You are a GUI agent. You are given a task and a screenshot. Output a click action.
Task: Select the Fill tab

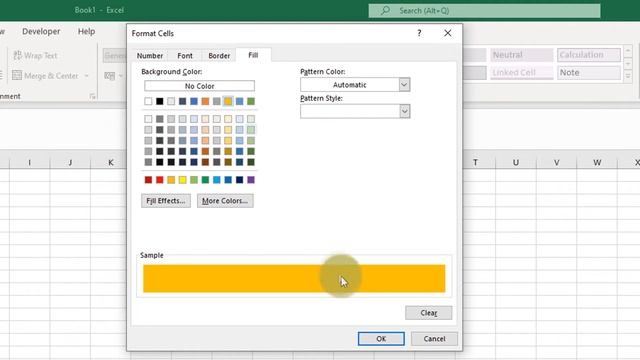pos(253,55)
